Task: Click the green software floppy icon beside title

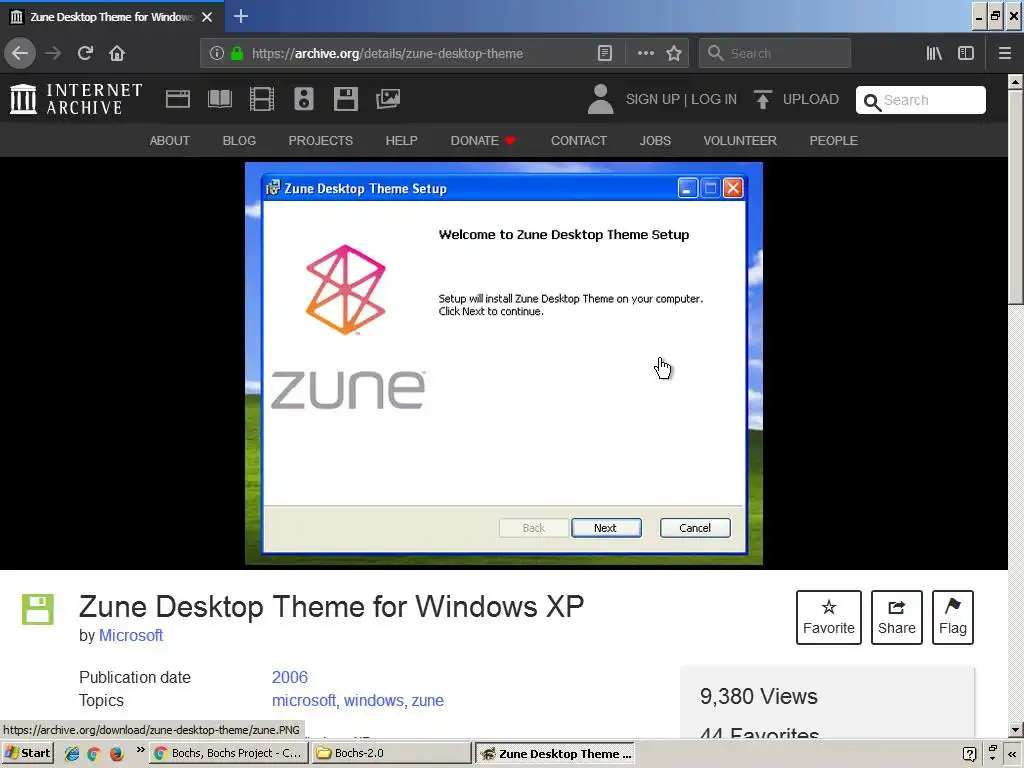Action: pos(38,609)
